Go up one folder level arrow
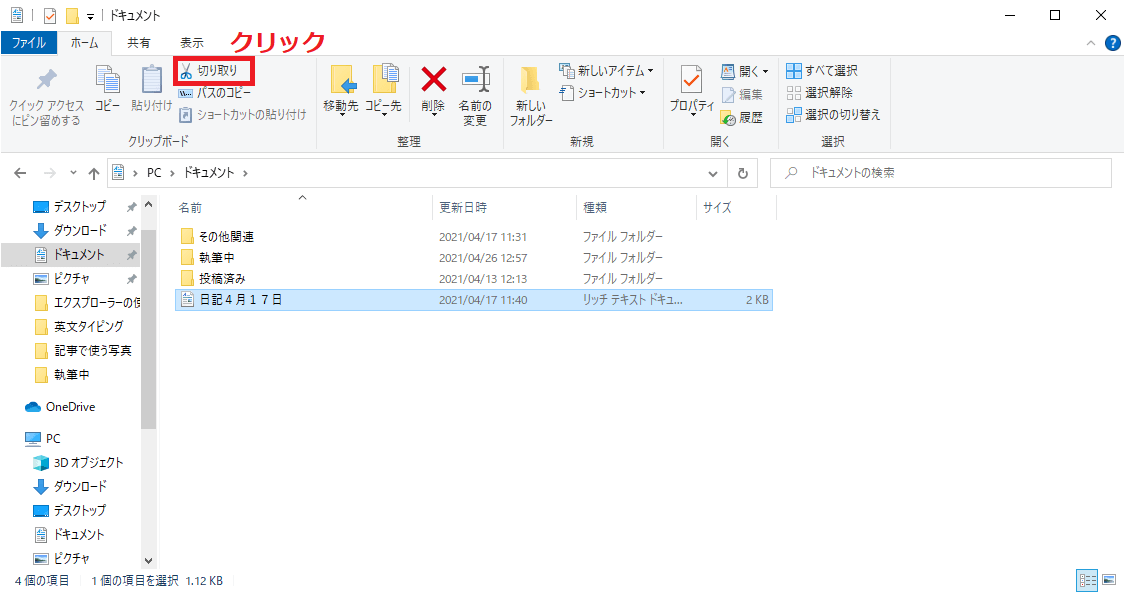Viewport: 1125px width, 593px height. click(x=94, y=173)
